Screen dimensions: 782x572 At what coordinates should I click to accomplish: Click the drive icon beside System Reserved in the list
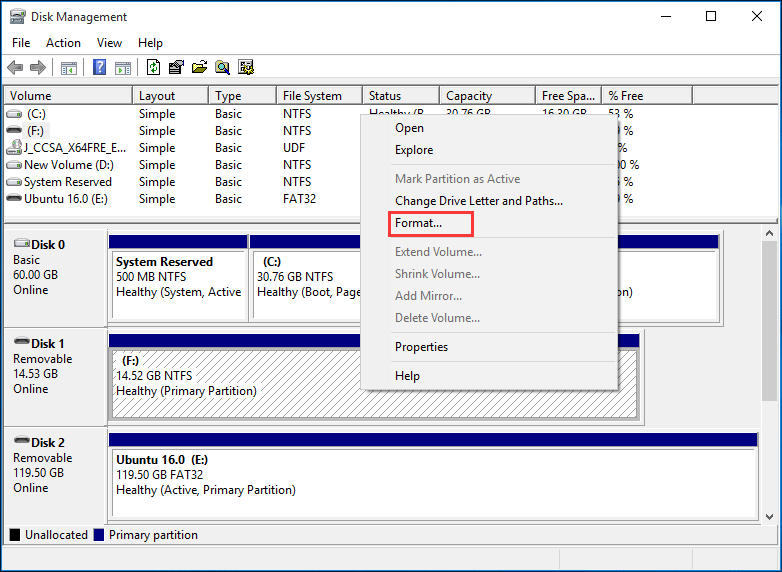click(x=14, y=182)
